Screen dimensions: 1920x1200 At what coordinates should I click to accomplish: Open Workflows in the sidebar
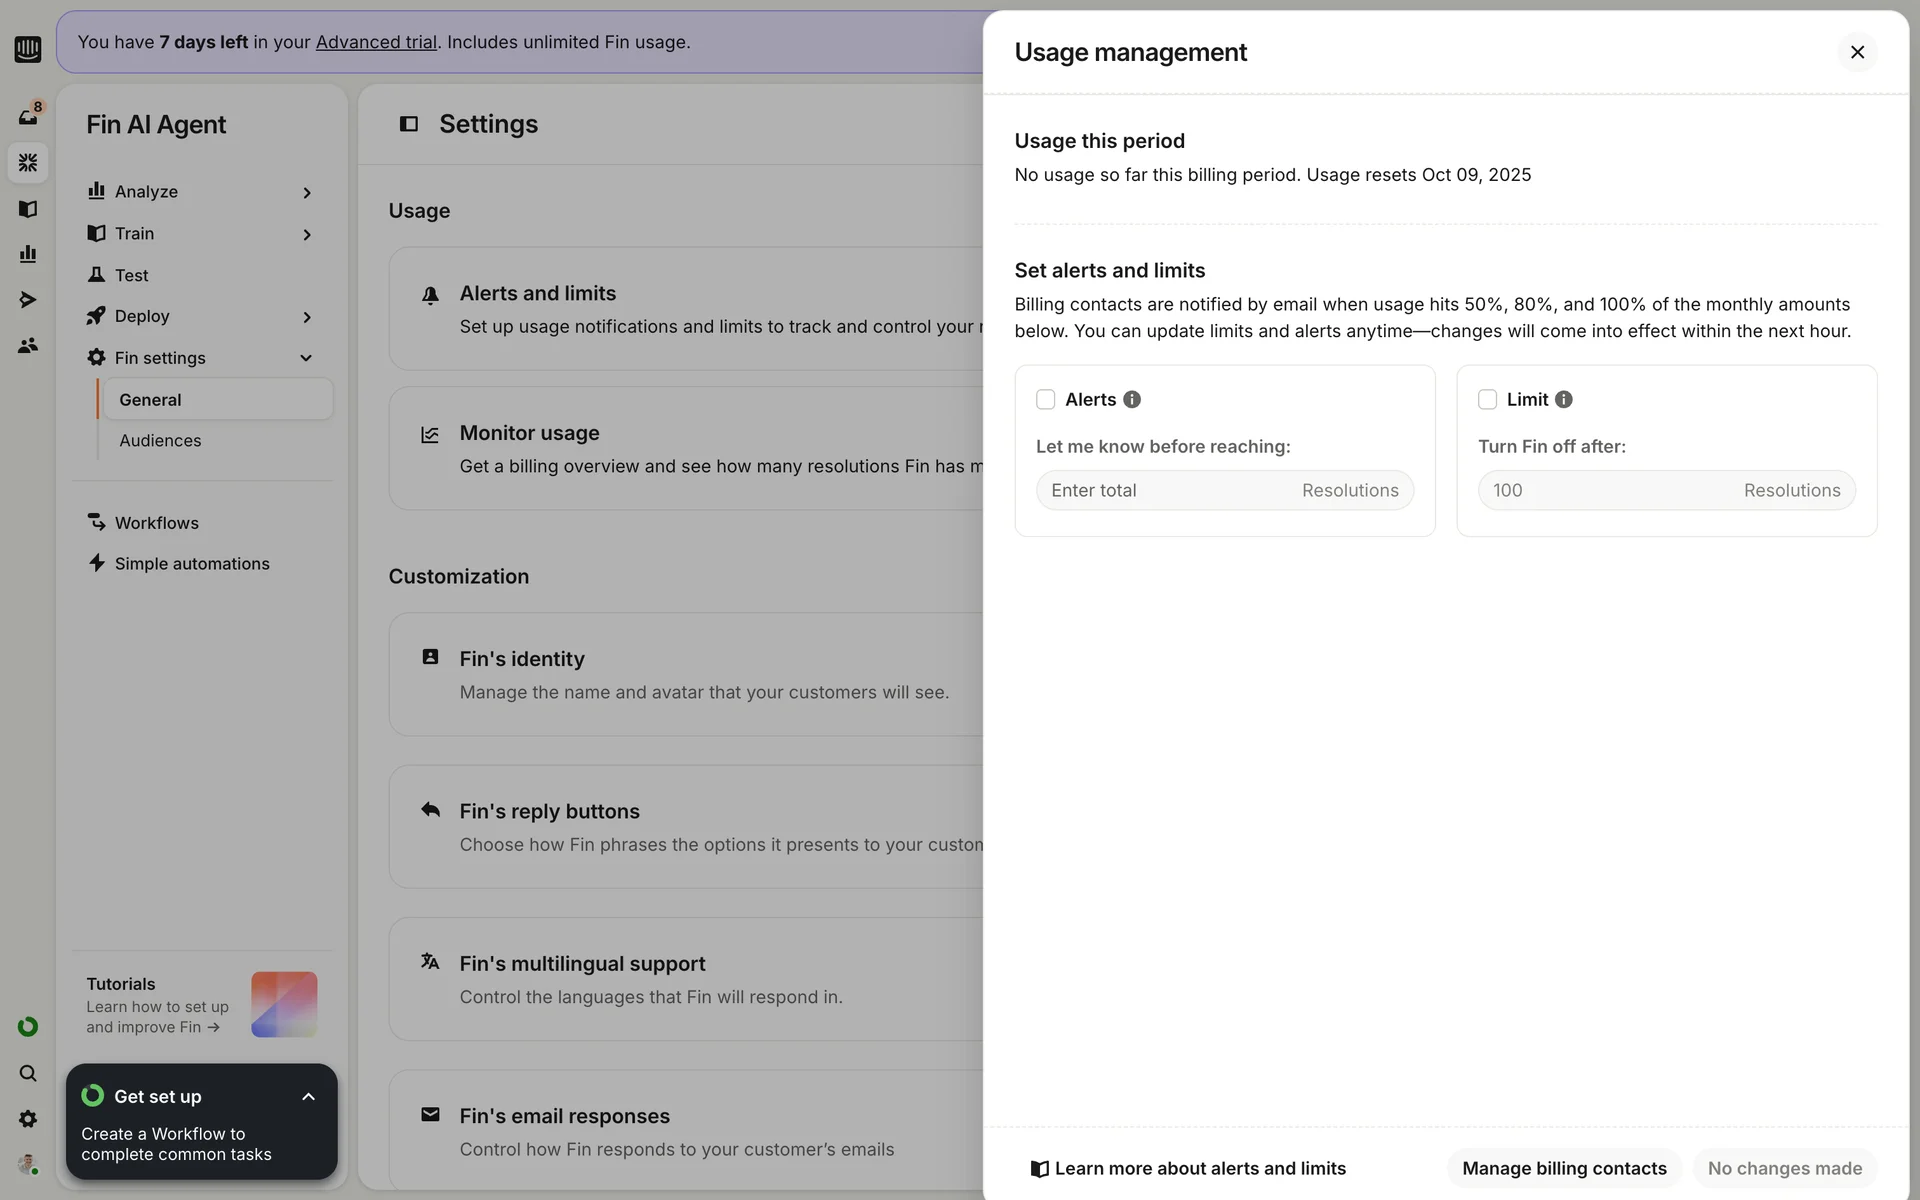(x=156, y=523)
